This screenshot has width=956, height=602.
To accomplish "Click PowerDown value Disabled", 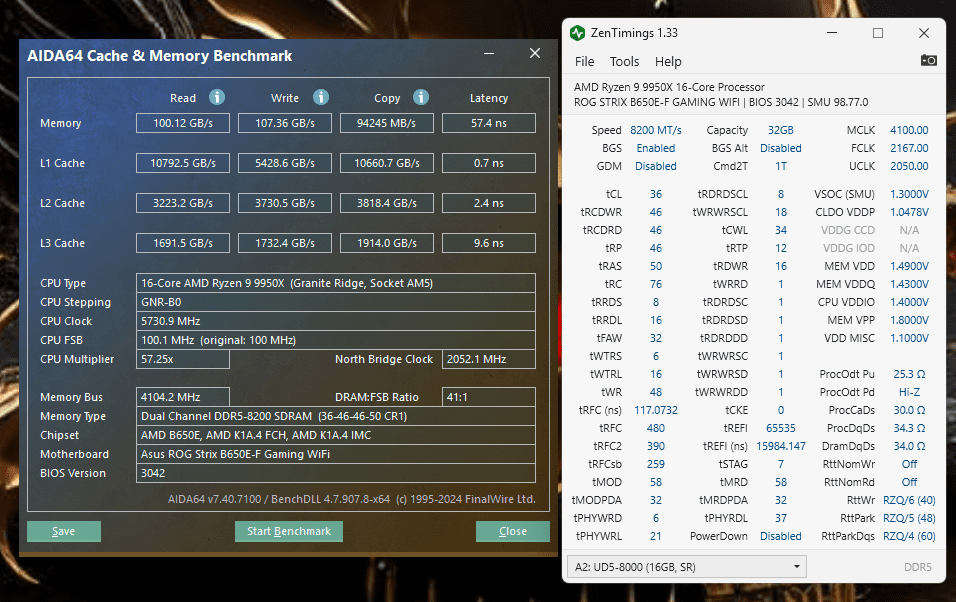I will 781,536.
